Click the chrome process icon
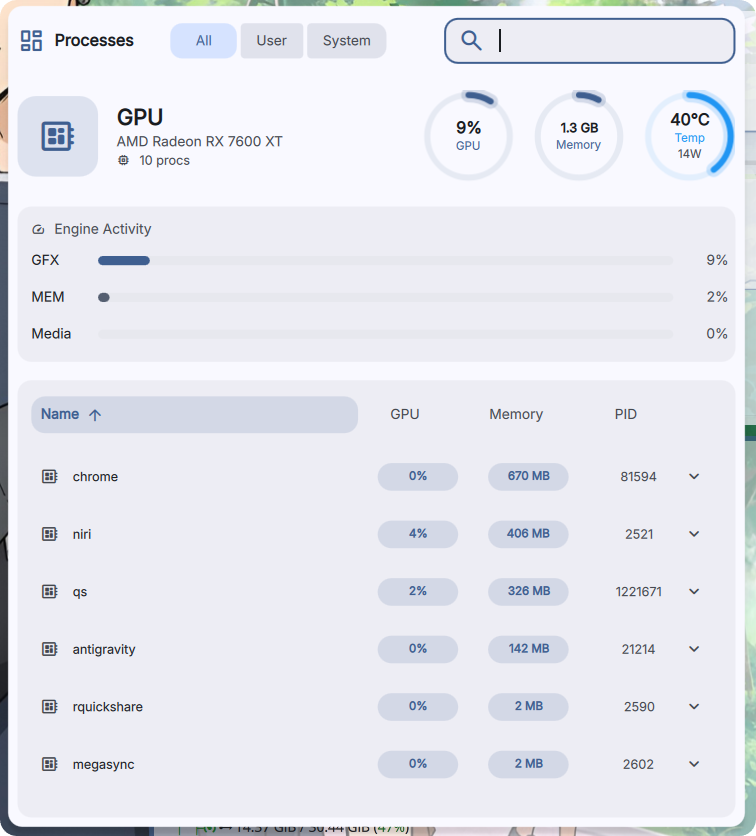756x836 pixels. pos(50,476)
